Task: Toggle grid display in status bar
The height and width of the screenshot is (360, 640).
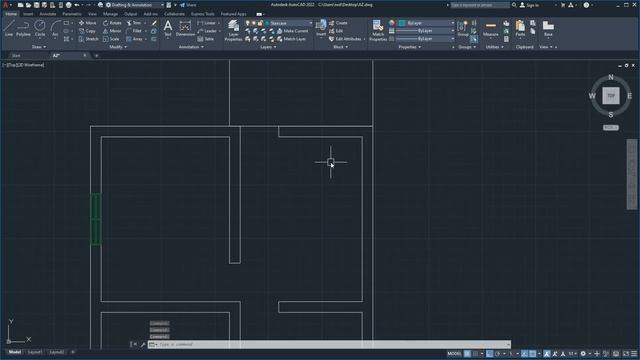Action: point(467,353)
